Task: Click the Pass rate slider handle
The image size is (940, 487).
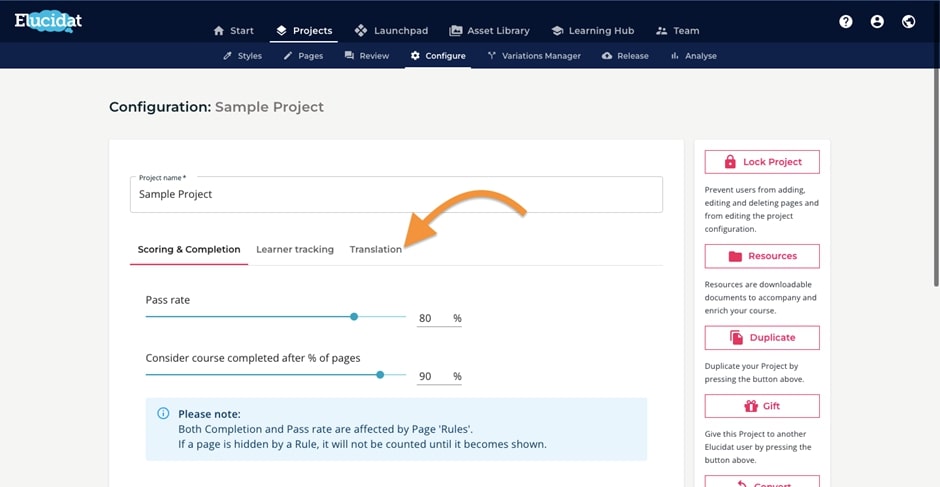Action: click(x=354, y=317)
